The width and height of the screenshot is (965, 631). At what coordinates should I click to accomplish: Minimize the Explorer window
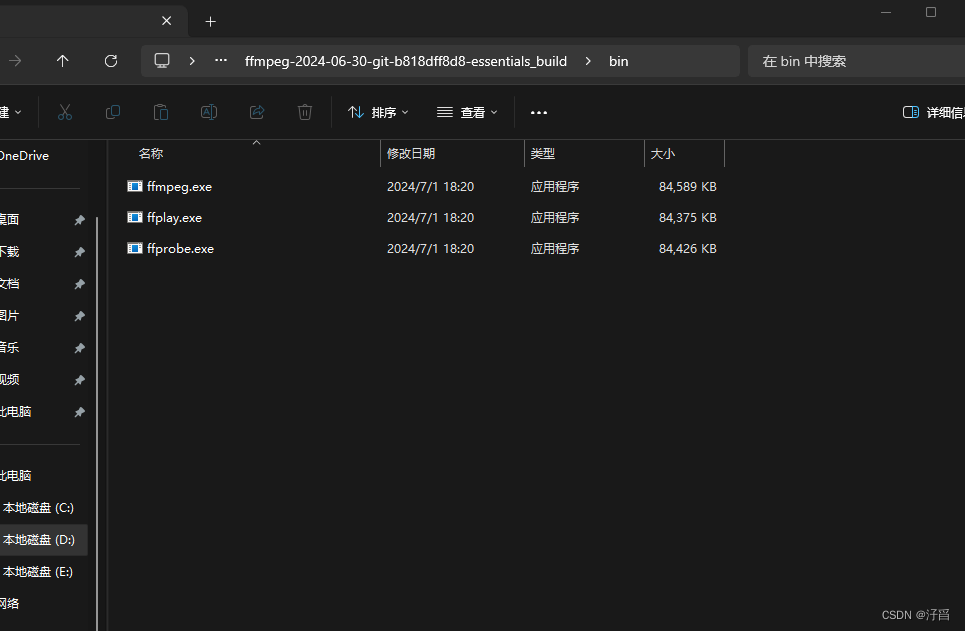pos(886,12)
